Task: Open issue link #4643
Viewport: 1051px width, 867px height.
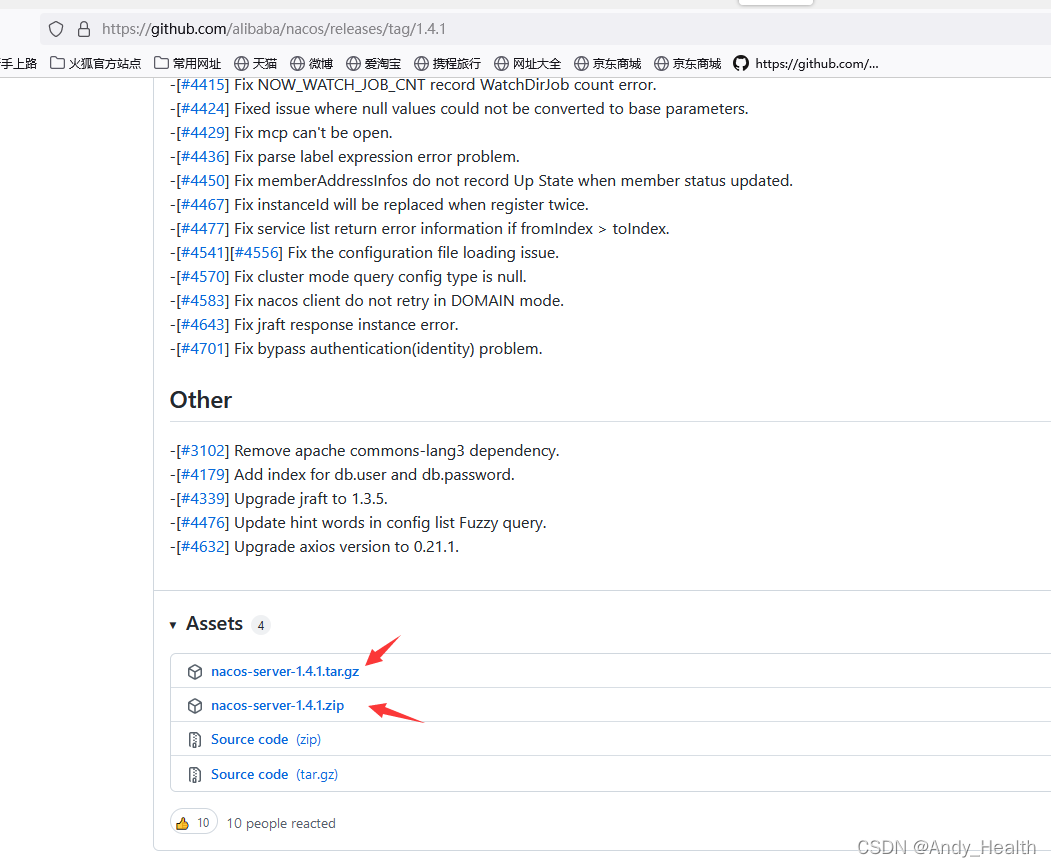Action: click(x=202, y=325)
